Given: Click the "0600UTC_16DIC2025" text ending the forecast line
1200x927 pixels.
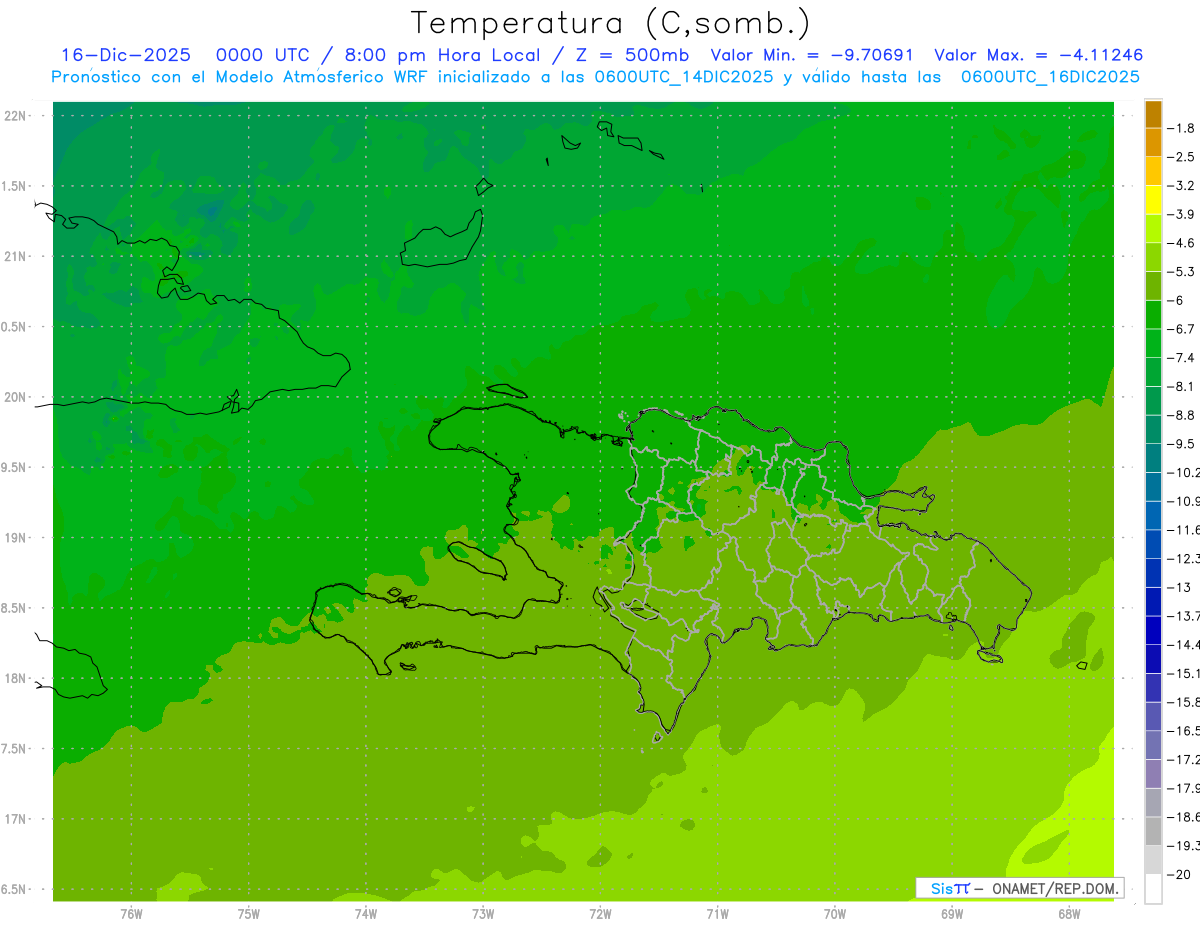Looking at the screenshot, I should [x=1050, y=77].
